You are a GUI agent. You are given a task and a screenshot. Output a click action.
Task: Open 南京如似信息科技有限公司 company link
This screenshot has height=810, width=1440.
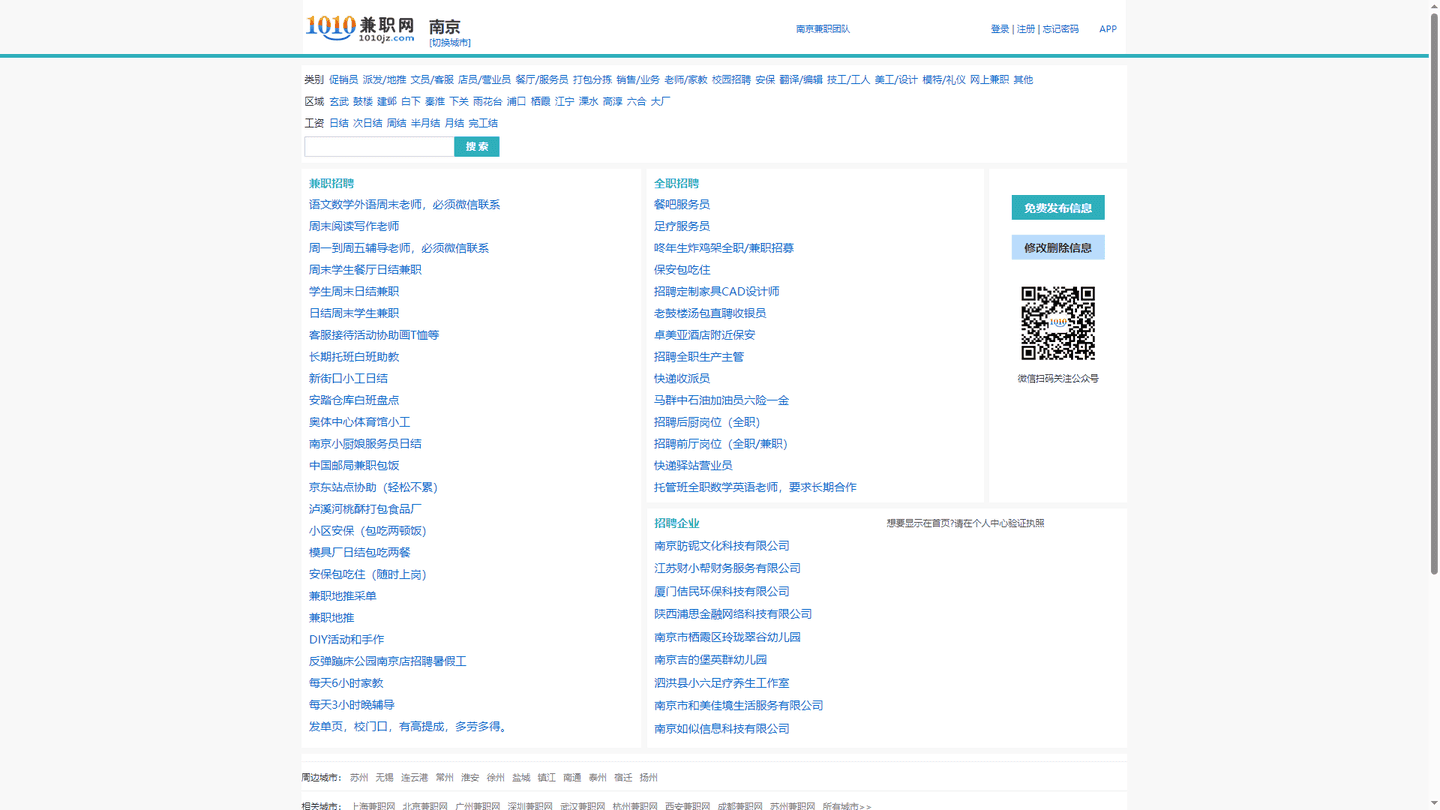722,729
